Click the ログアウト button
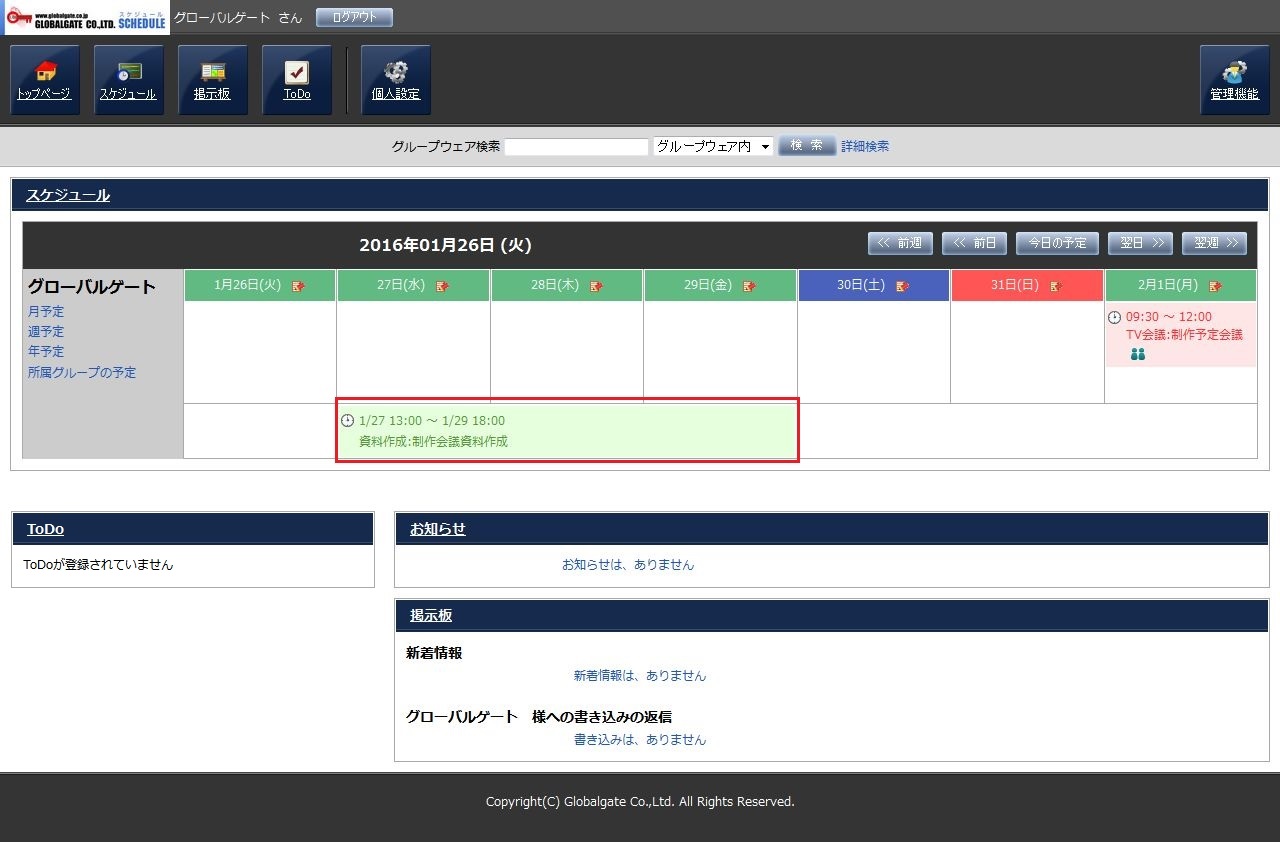 pos(354,17)
